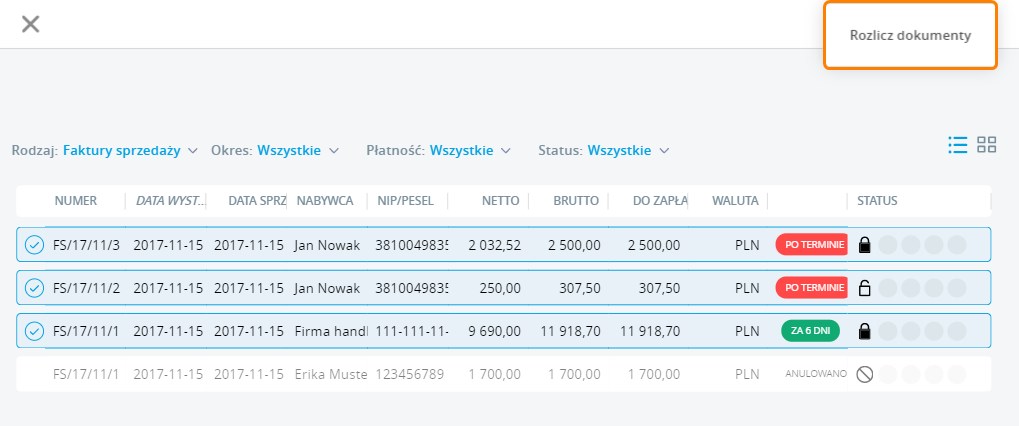The height and width of the screenshot is (426, 1019).
Task: Uncheck the invoice FS/17/11/3 checkbox
Action: tap(34, 245)
